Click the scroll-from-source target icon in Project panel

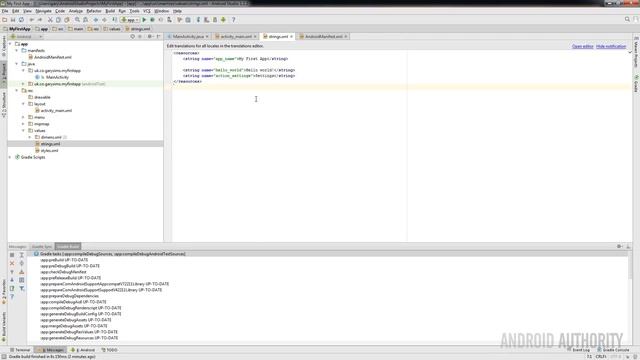tap(132, 37)
